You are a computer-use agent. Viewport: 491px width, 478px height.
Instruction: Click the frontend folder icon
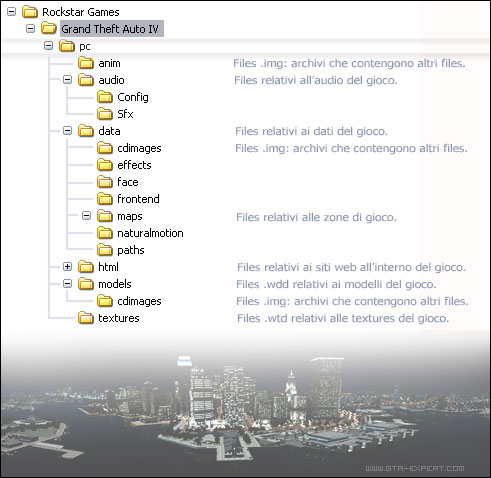(105, 199)
